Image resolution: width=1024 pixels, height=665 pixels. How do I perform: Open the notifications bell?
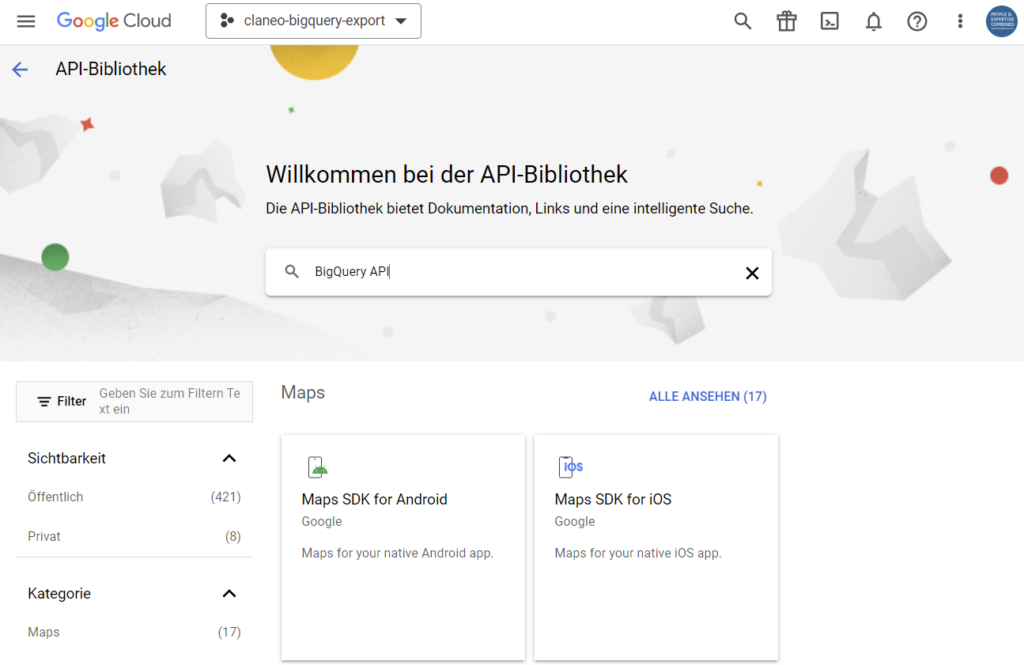coord(873,22)
